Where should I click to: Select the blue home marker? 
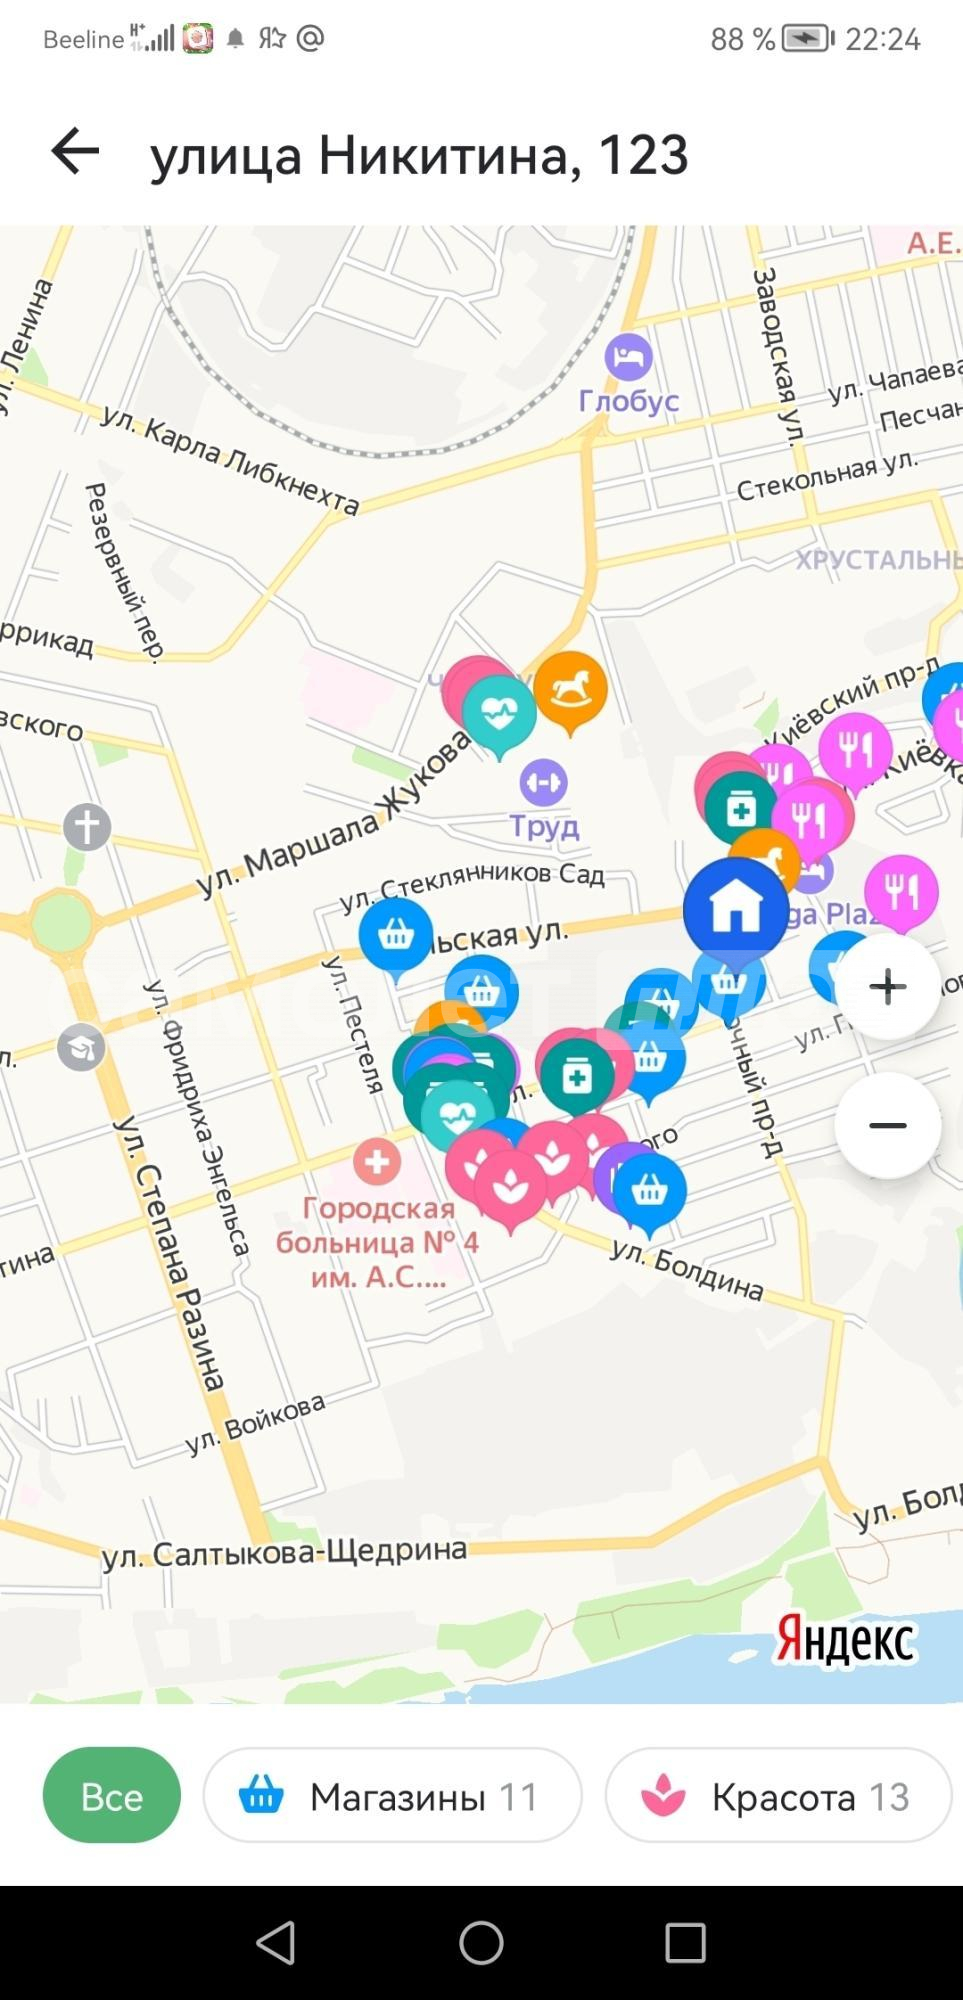click(736, 910)
